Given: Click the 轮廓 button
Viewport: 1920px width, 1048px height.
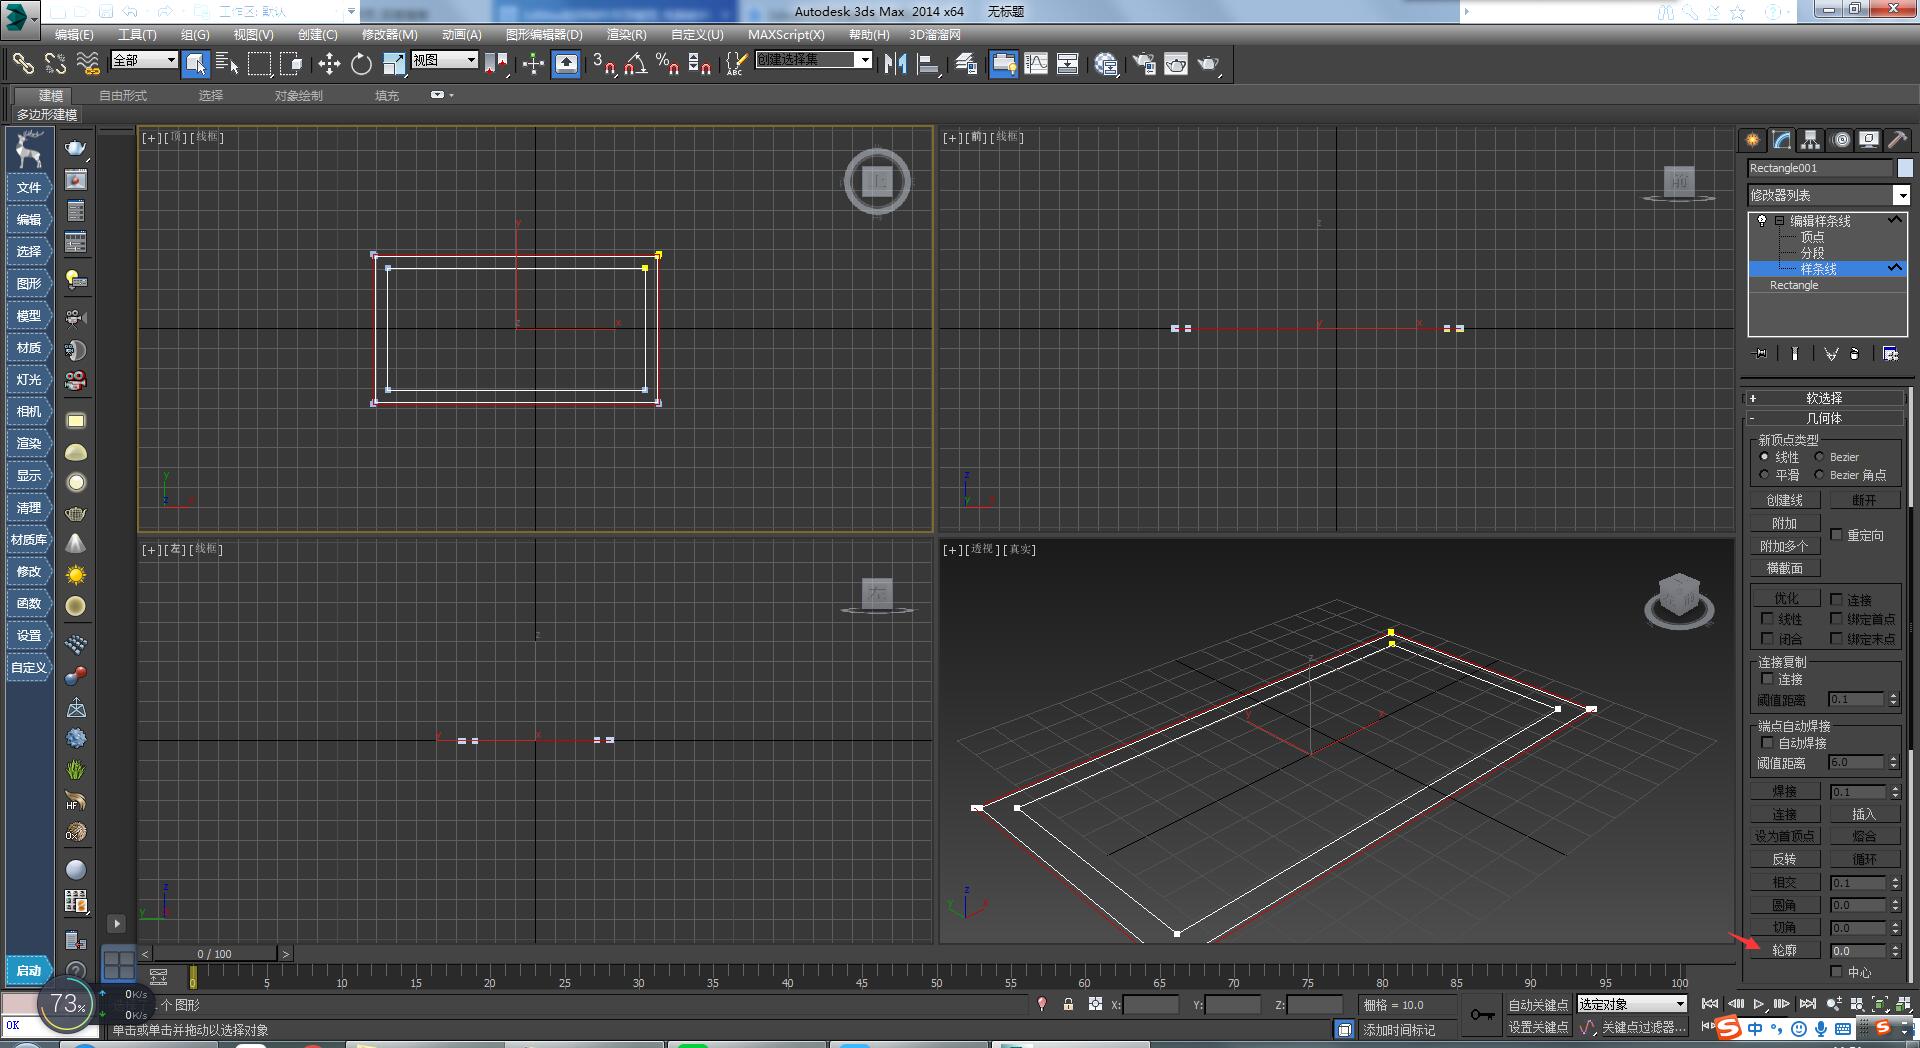Looking at the screenshot, I should pyautogui.click(x=1787, y=950).
